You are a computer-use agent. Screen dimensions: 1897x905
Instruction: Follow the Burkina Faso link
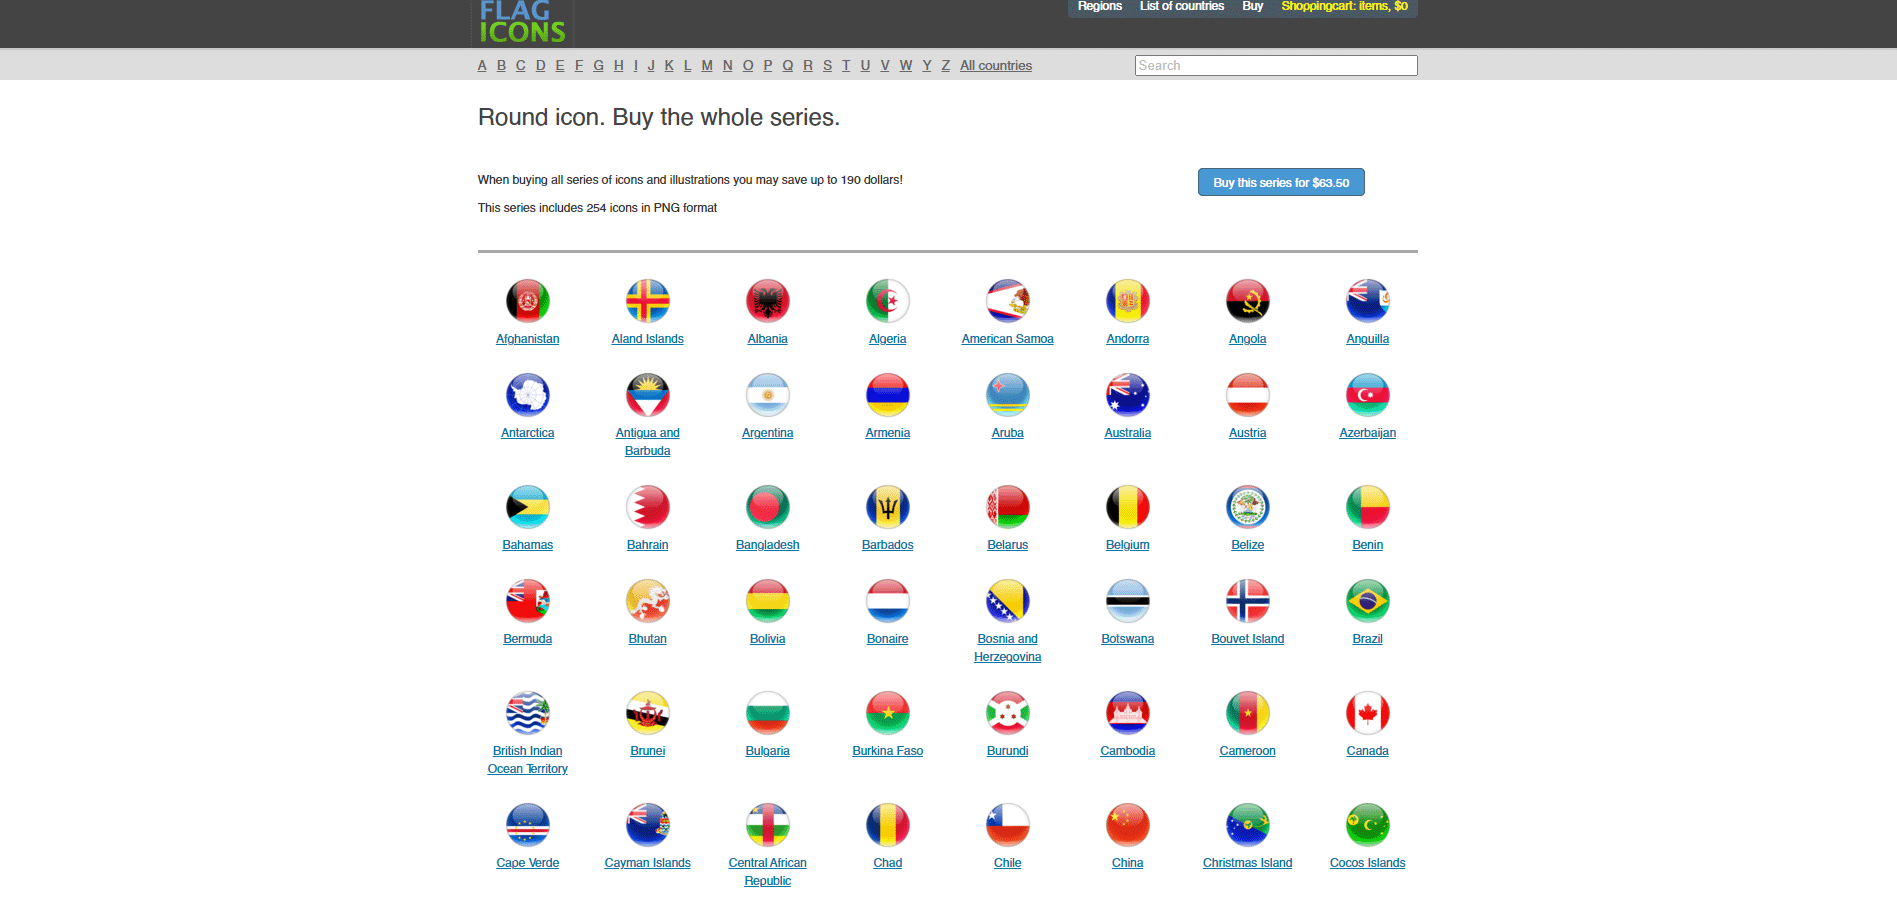pyautogui.click(x=888, y=751)
